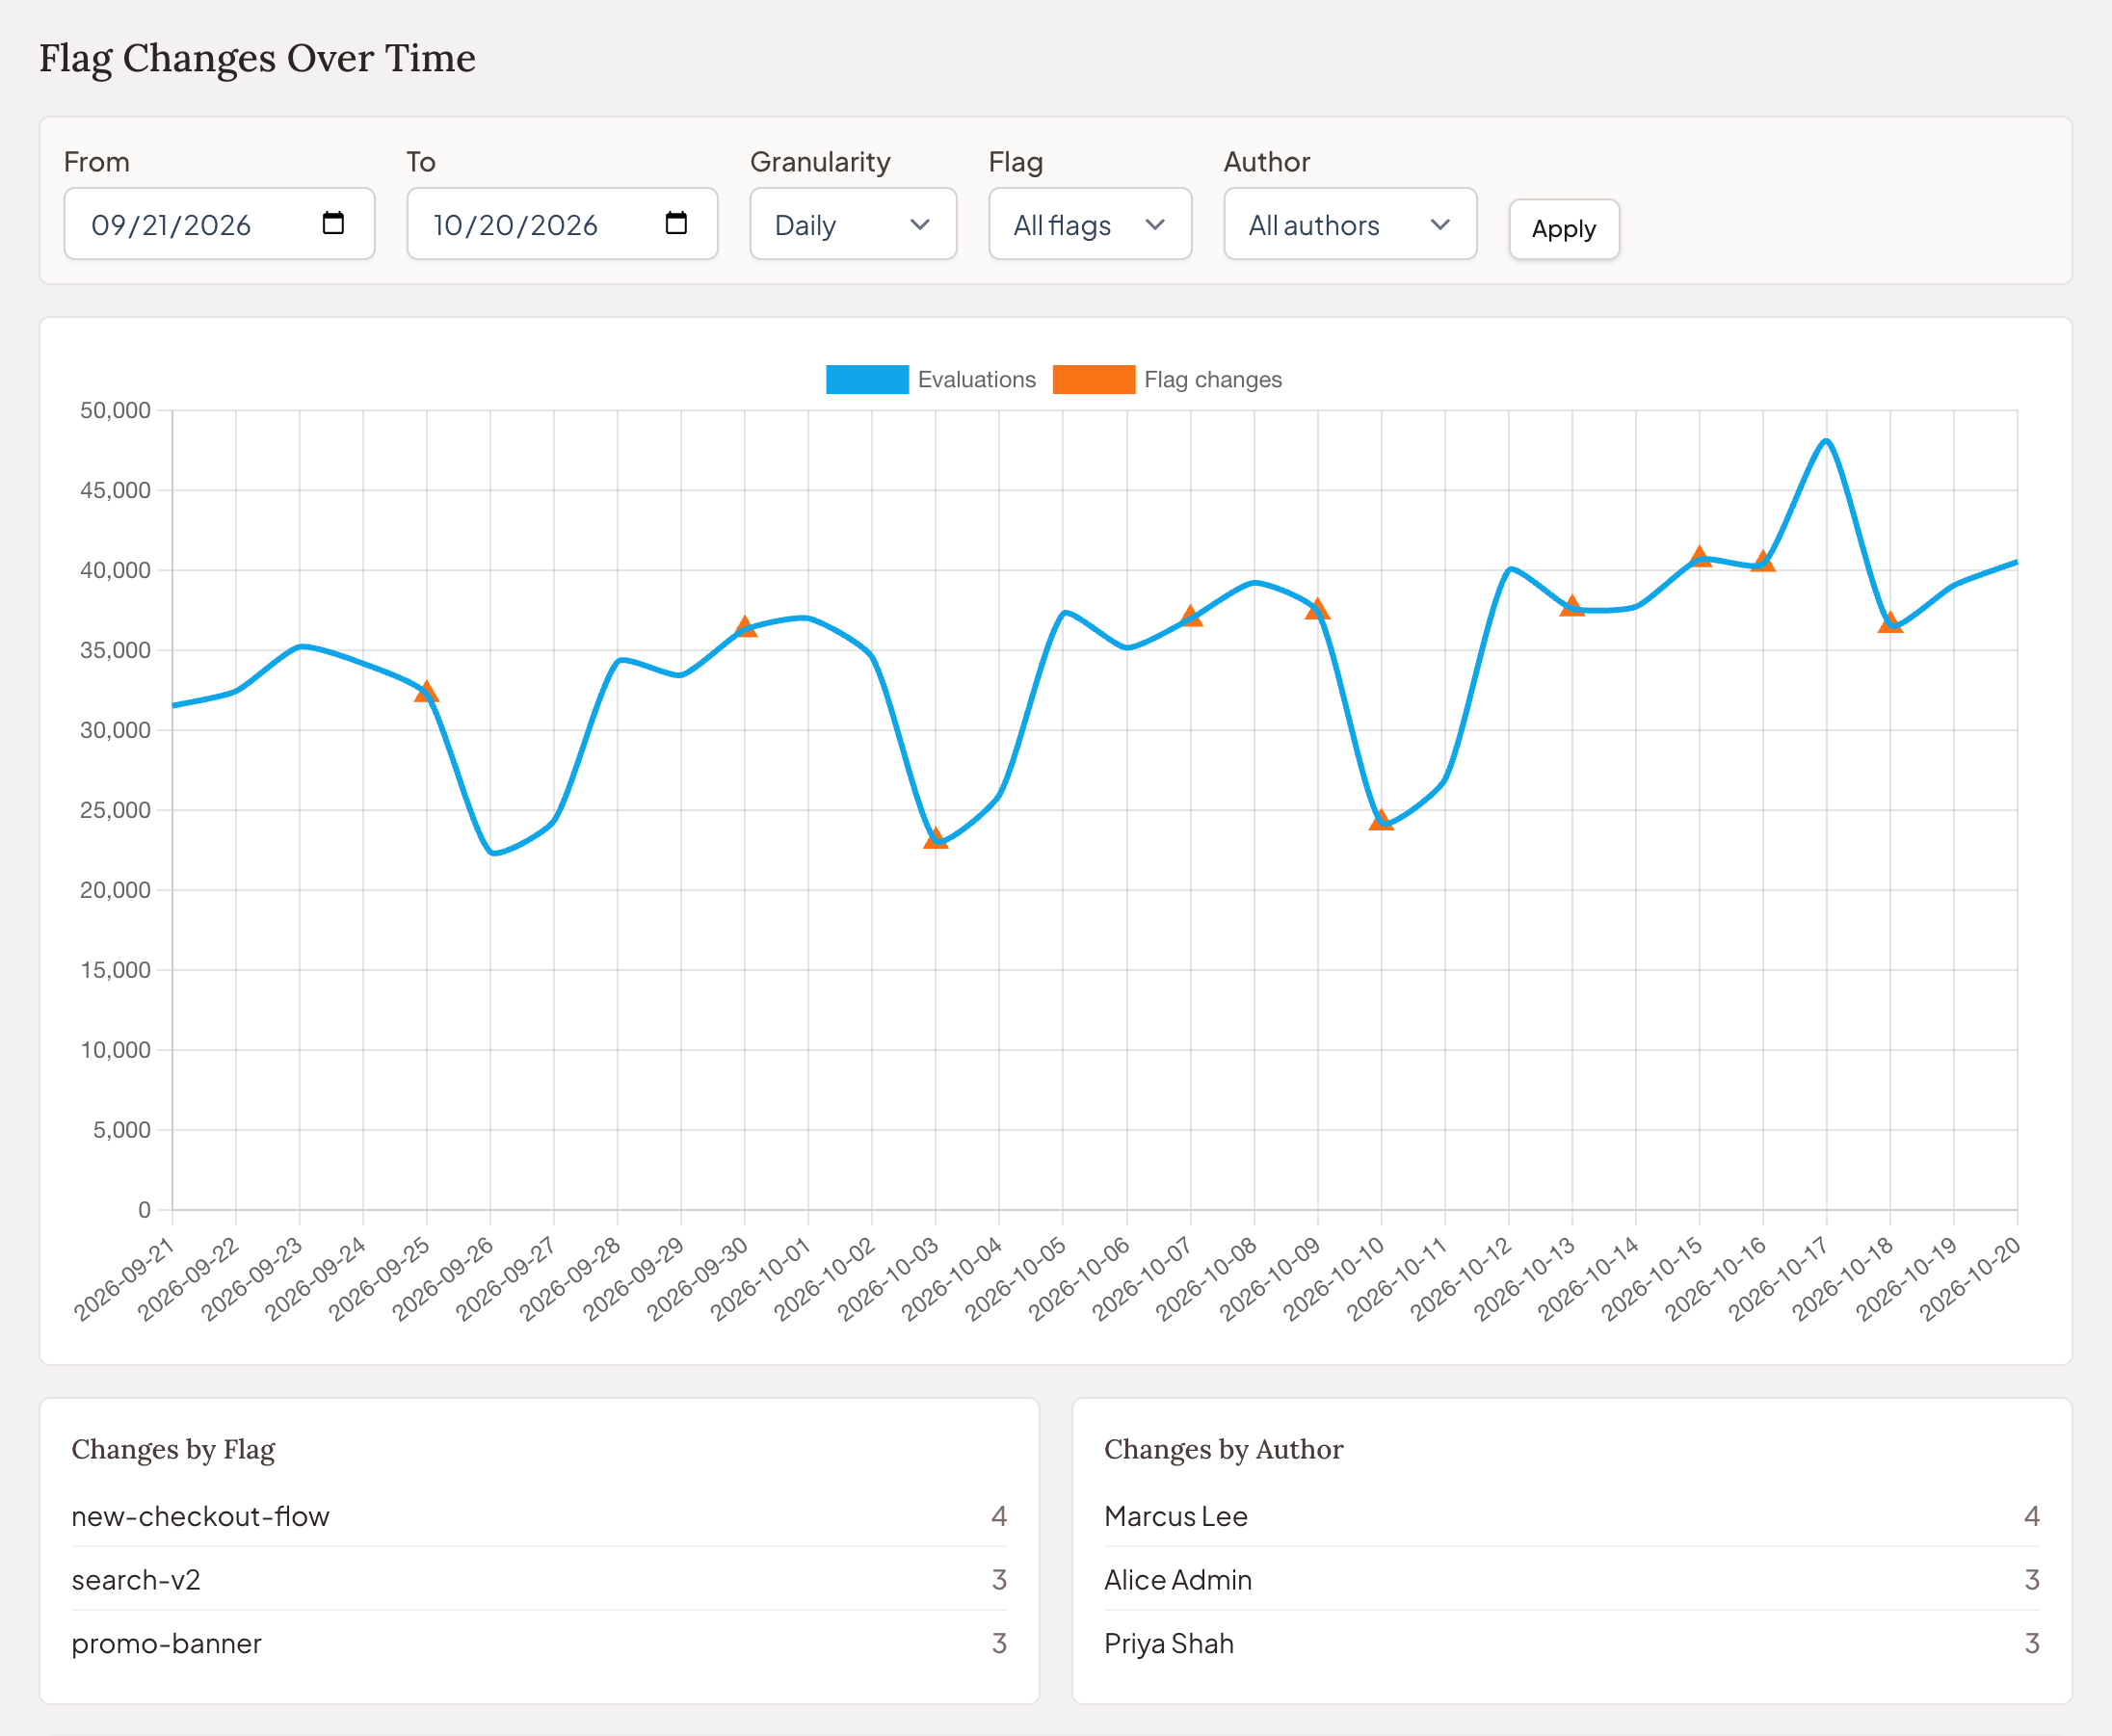Apply the selected filters
Image resolution: width=2112 pixels, height=1736 pixels.
coord(1564,229)
